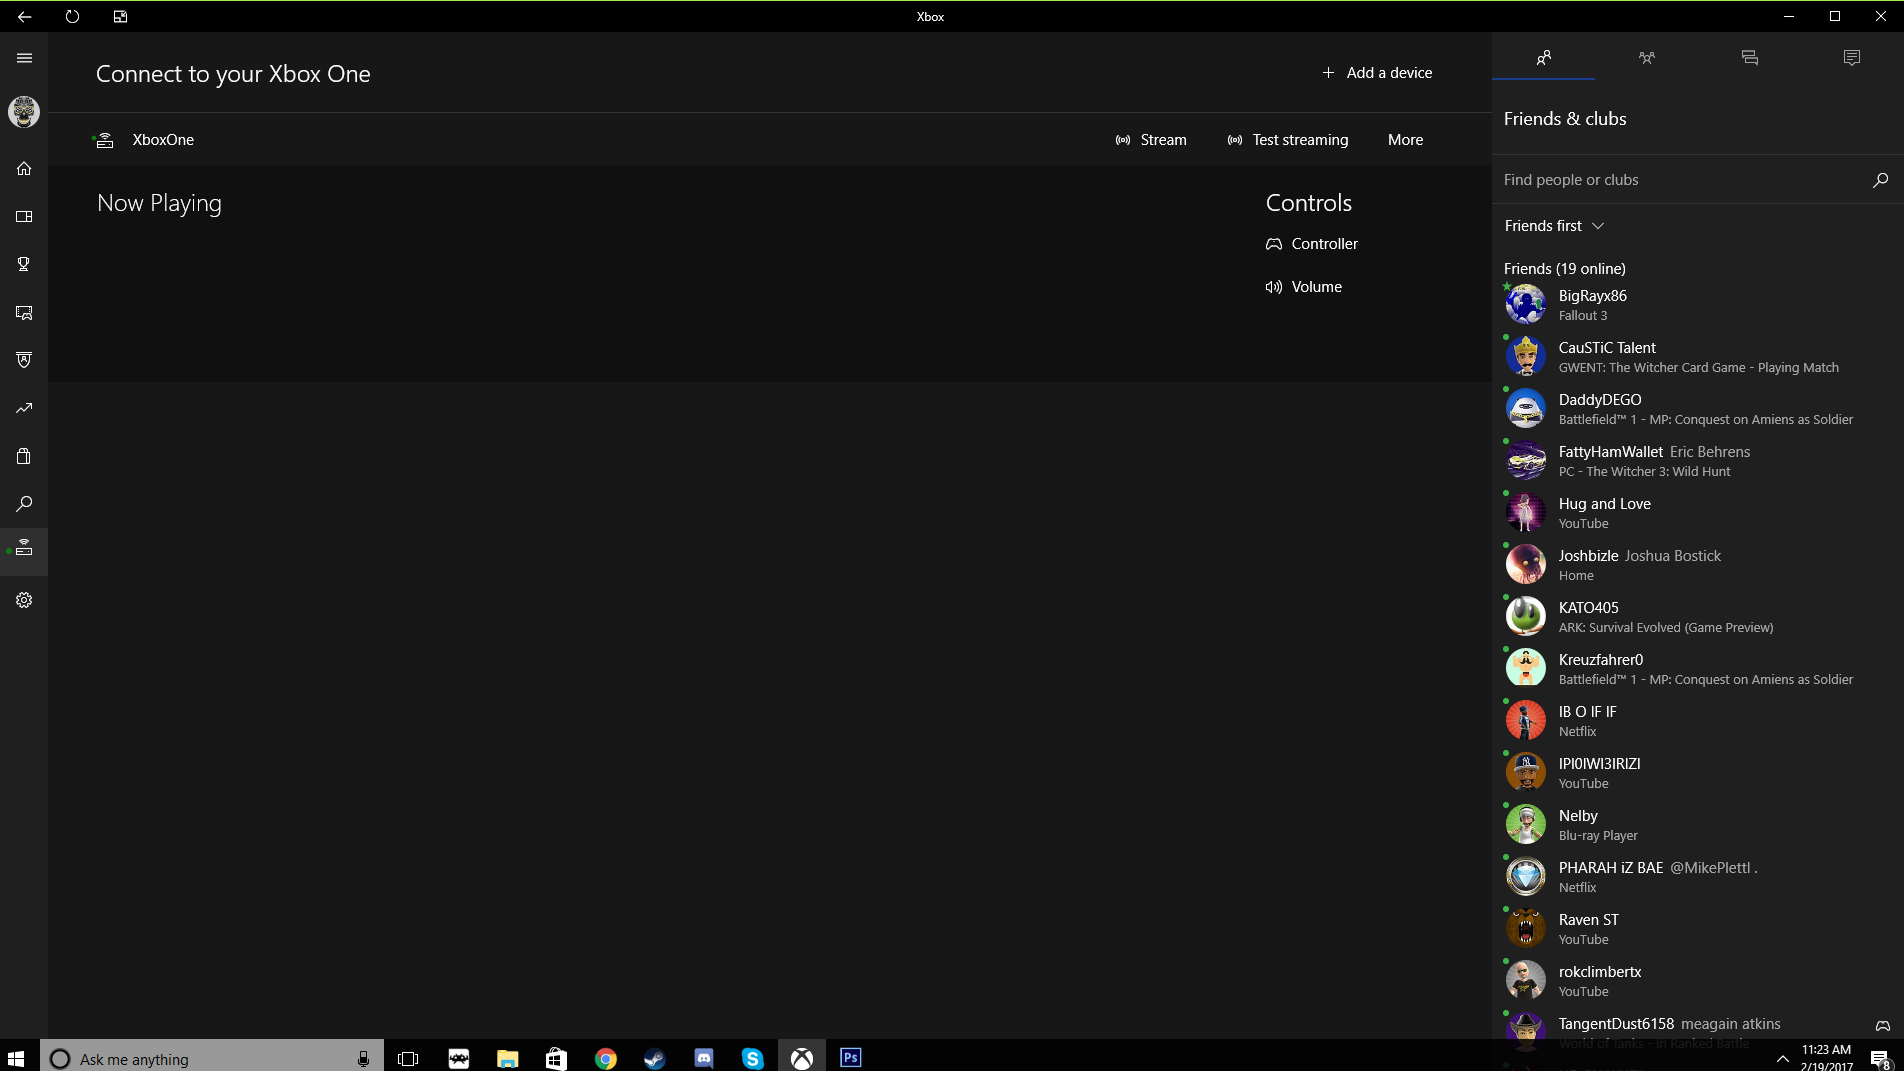Show hidden system tray icons
Image resolution: width=1904 pixels, height=1071 pixels.
pyautogui.click(x=1782, y=1058)
